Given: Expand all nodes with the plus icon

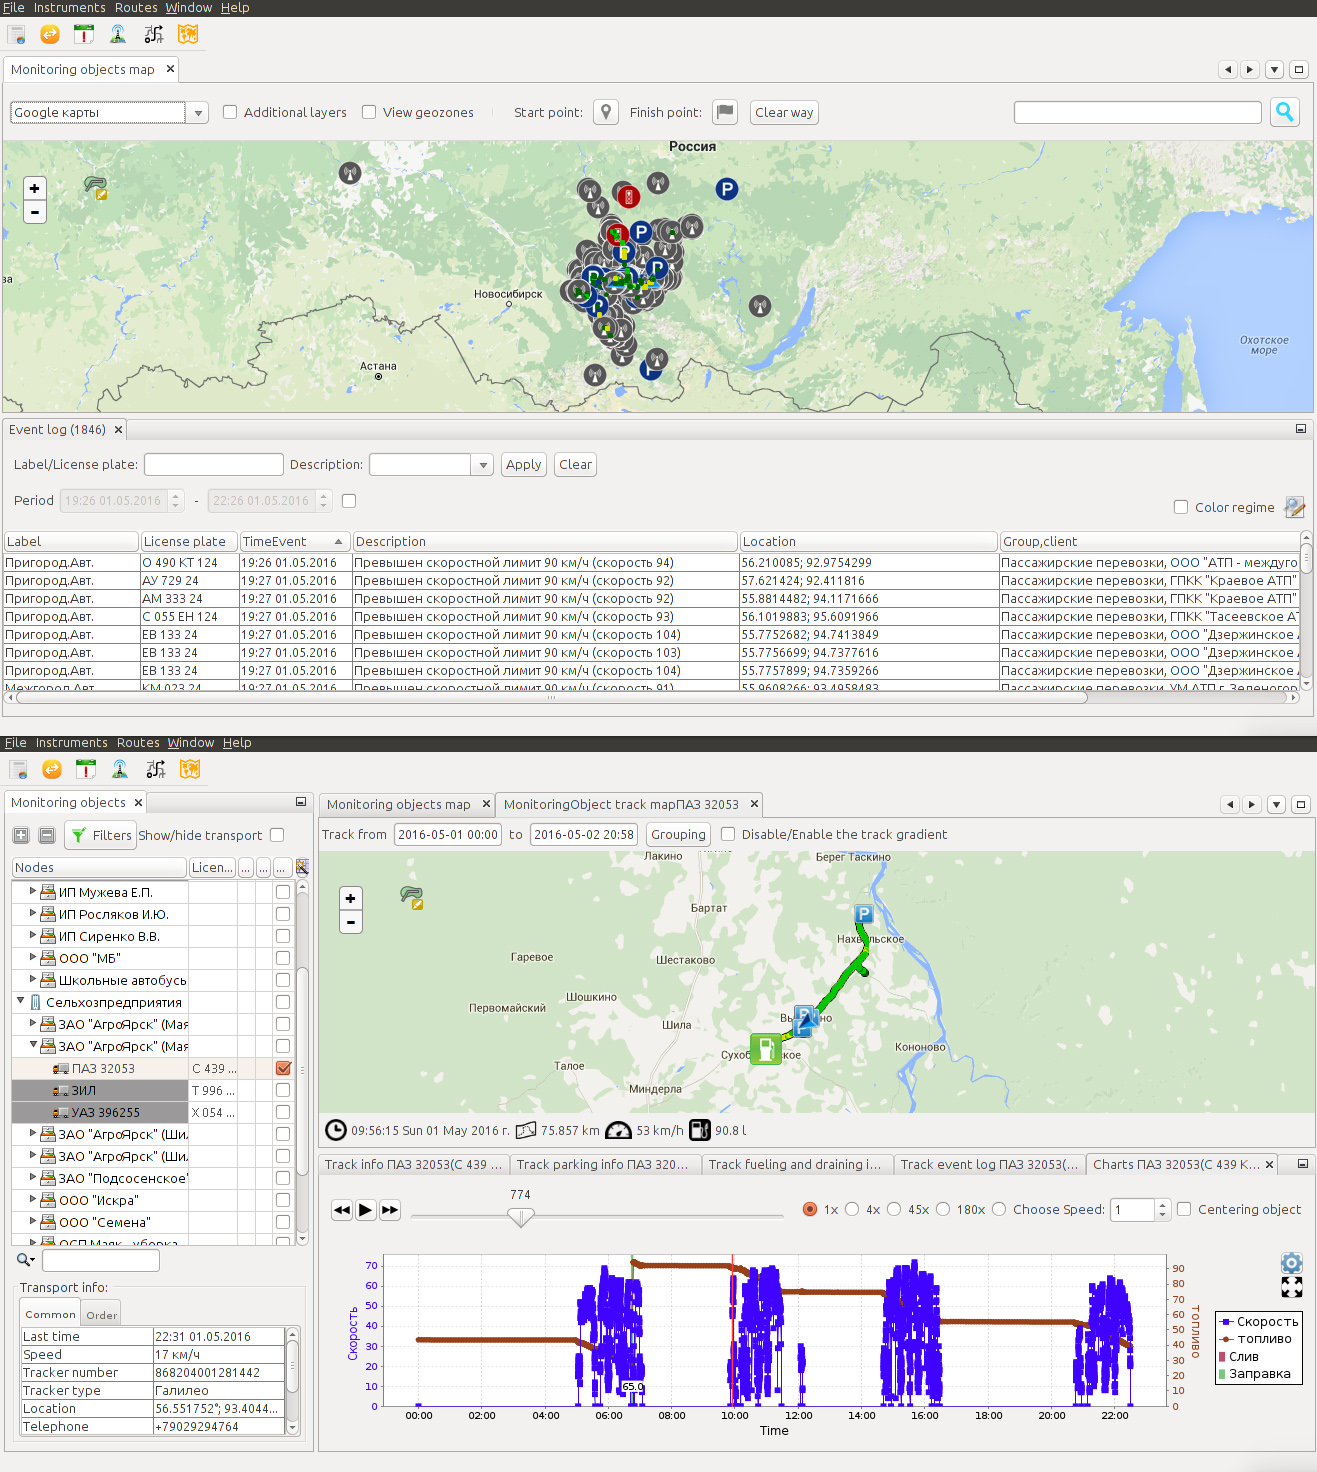Looking at the screenshot, I should point(21,835).
